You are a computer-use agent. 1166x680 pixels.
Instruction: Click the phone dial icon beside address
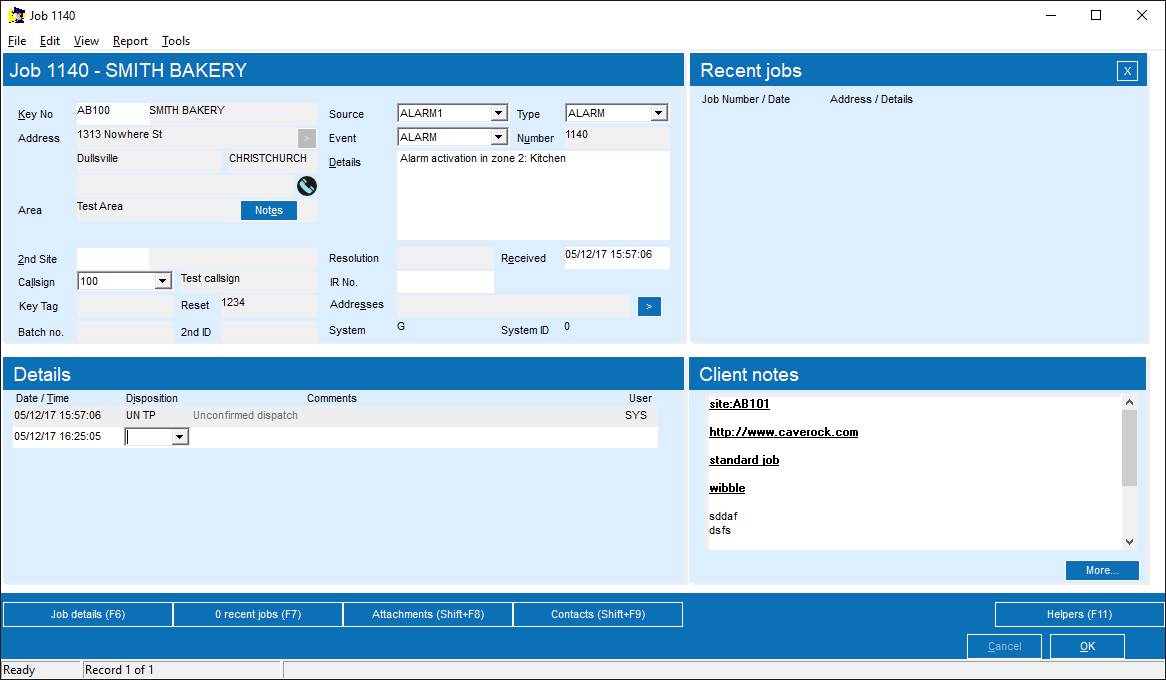click(306, 185)
